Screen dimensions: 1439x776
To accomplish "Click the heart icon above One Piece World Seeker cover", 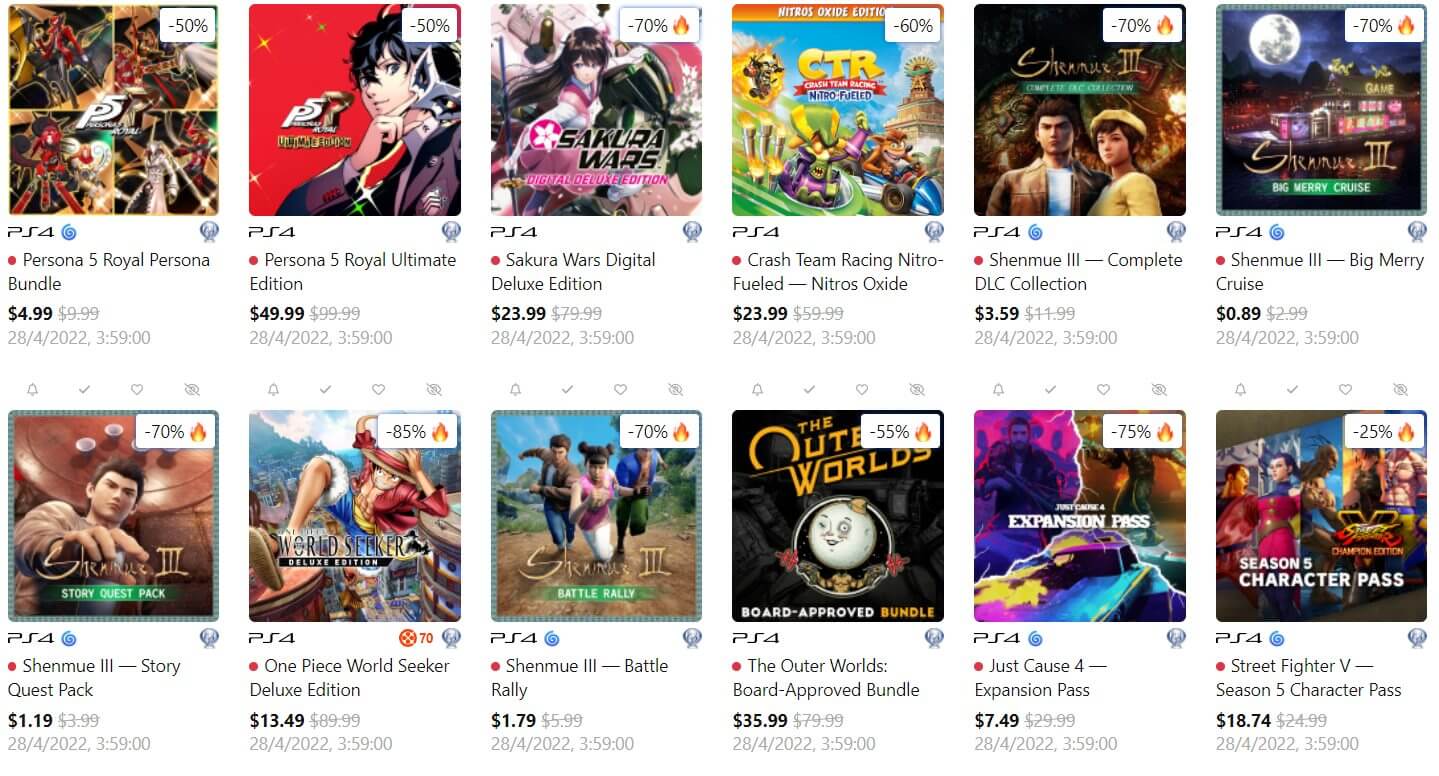I will coord(378,389).
